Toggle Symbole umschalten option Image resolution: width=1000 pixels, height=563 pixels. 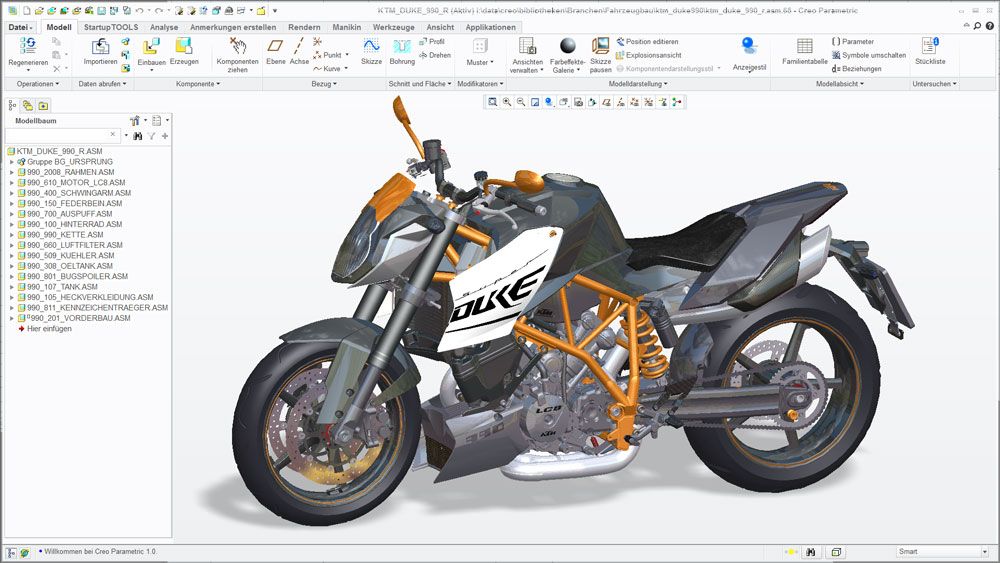(x=868, y=56)
